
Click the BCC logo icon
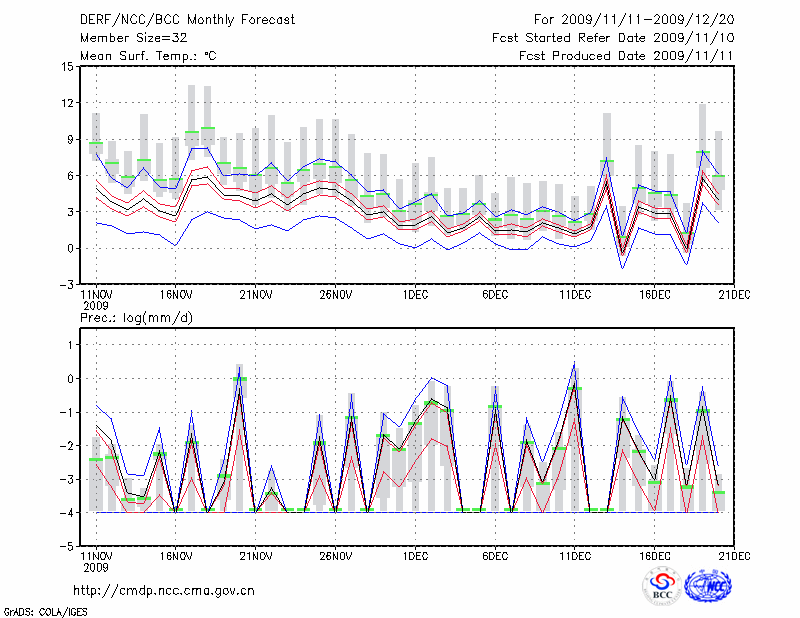pyautogui.click(x=662, y=587)
